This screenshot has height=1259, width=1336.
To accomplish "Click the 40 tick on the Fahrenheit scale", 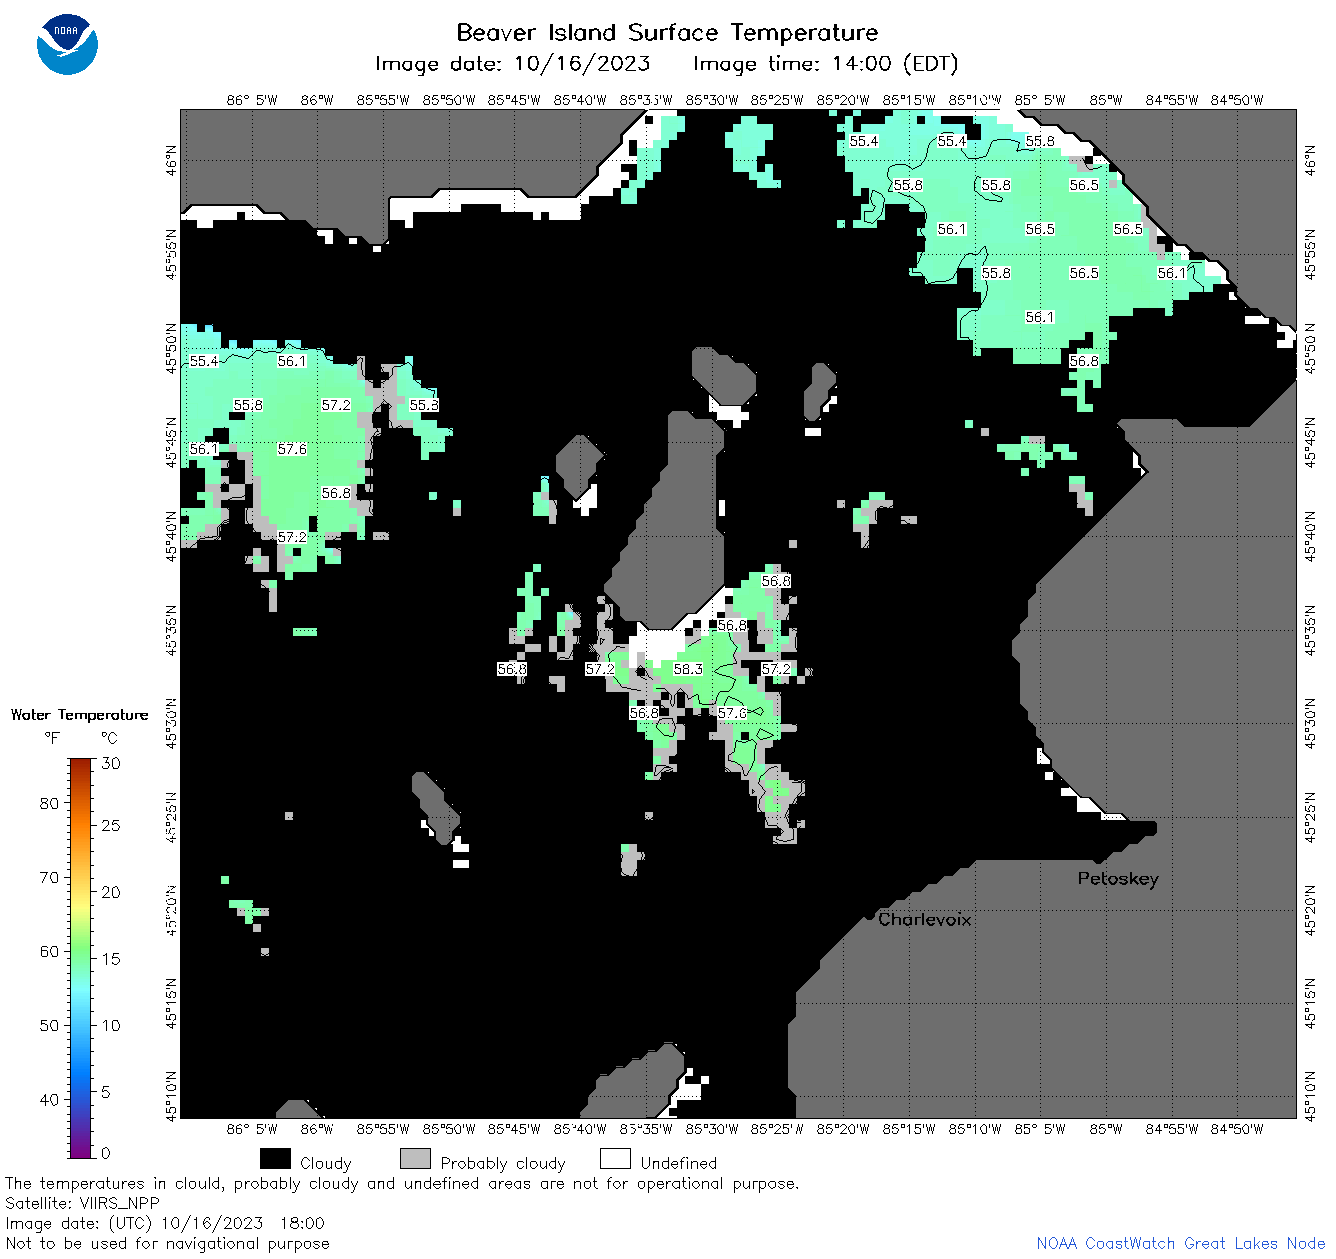I will click(x=49, y=1099).
